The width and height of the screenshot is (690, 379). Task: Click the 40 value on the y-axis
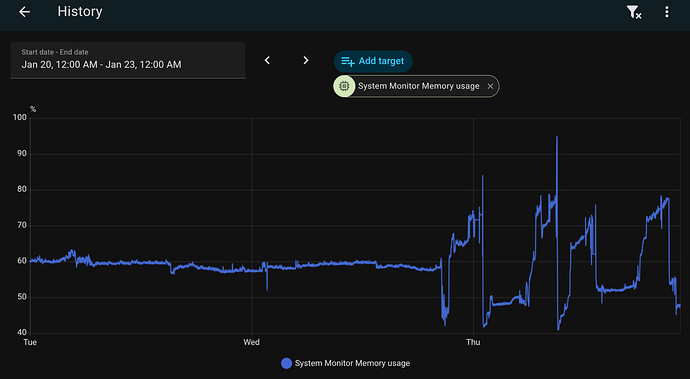pos(22,333)
